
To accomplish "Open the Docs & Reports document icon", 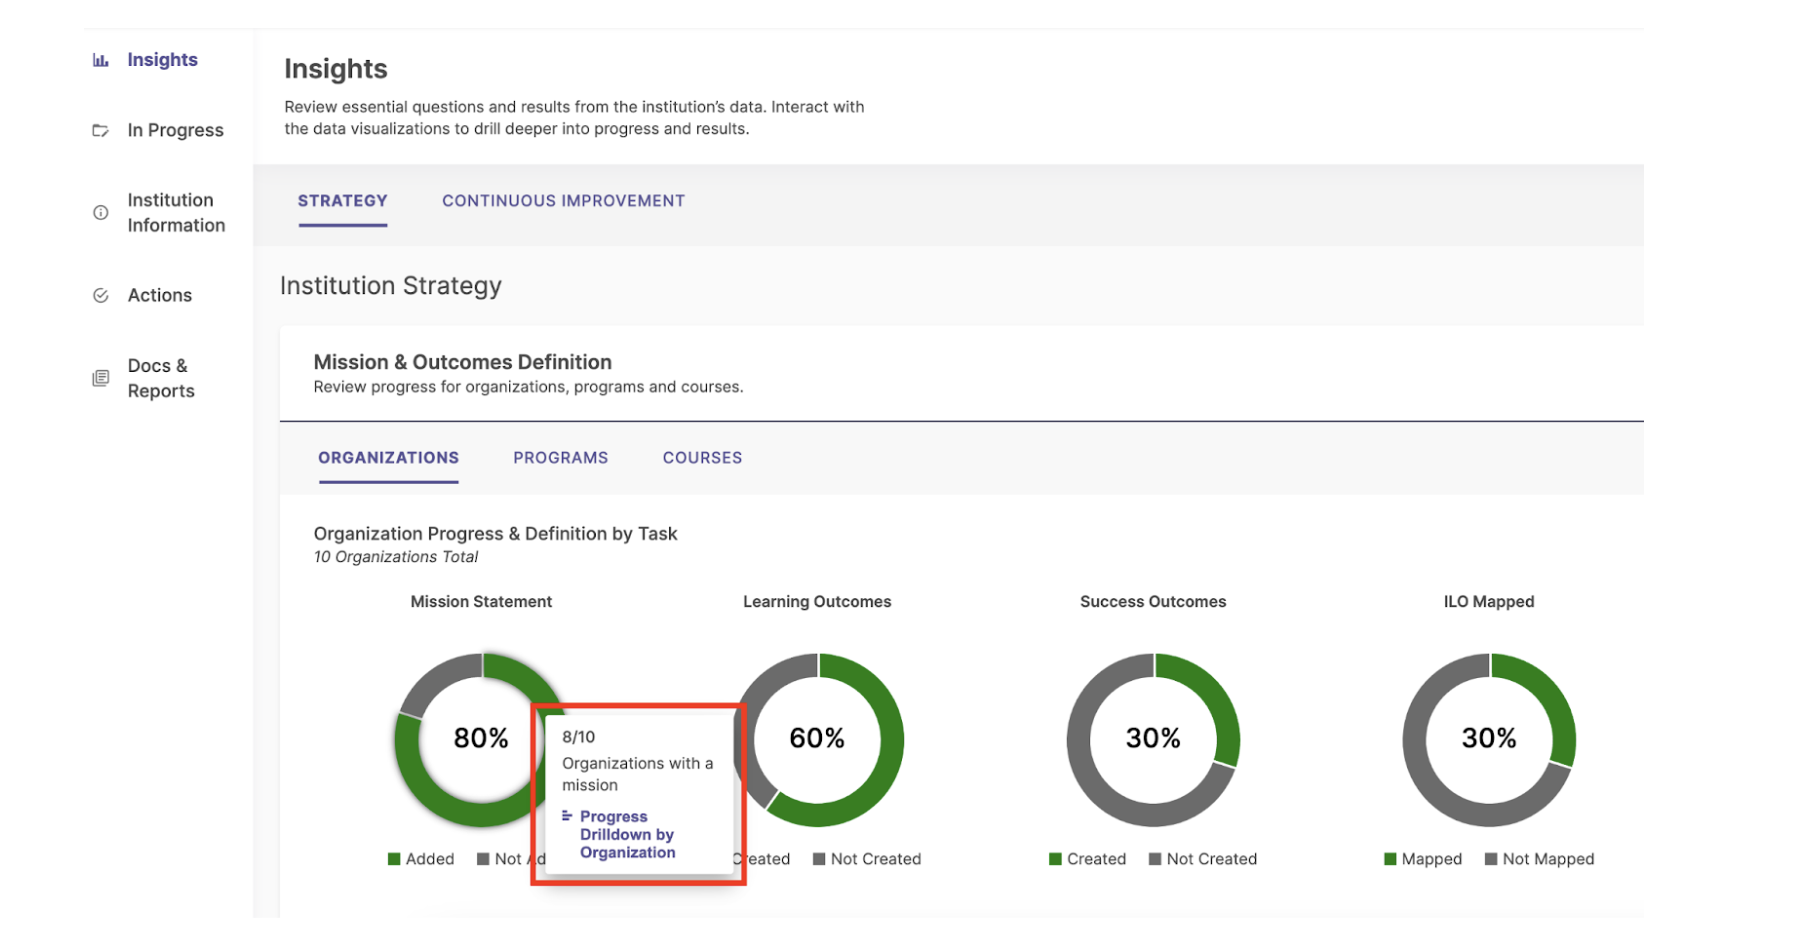I will tap(100, 377).
